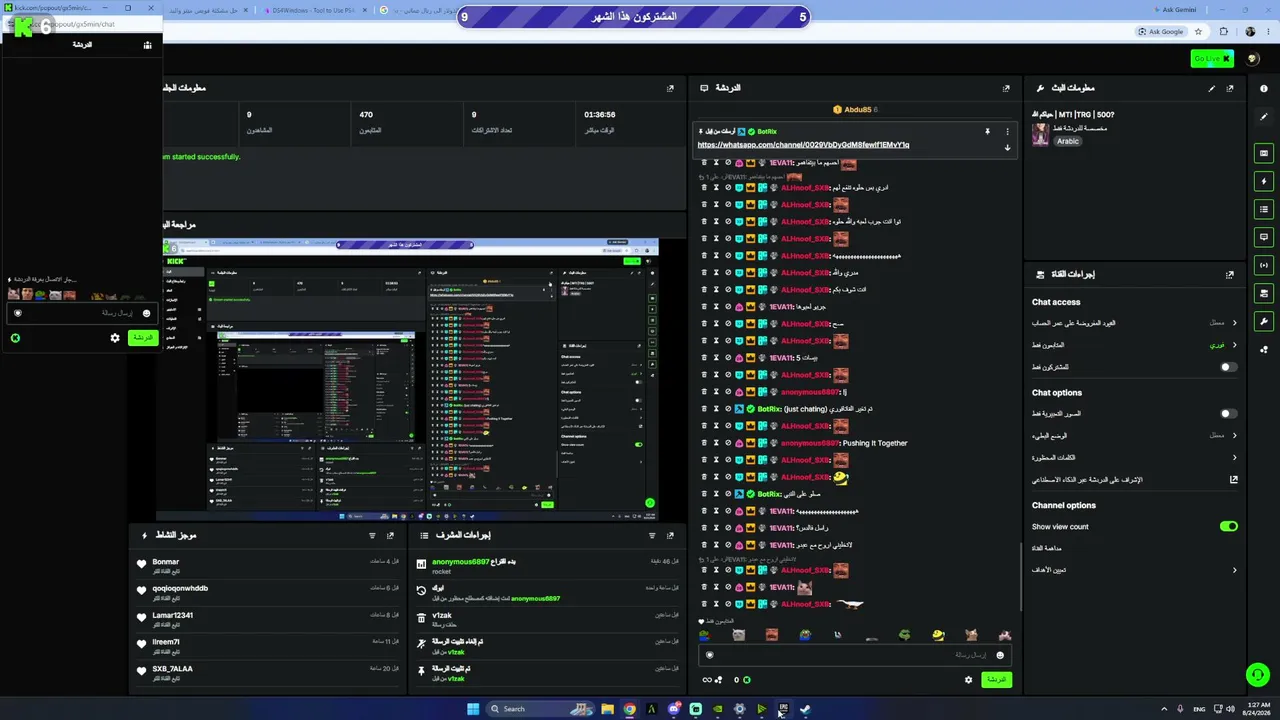Viewport: 1280px width, 720px height.
Task: Click the 470 followers count
Action: coord(366,115)
